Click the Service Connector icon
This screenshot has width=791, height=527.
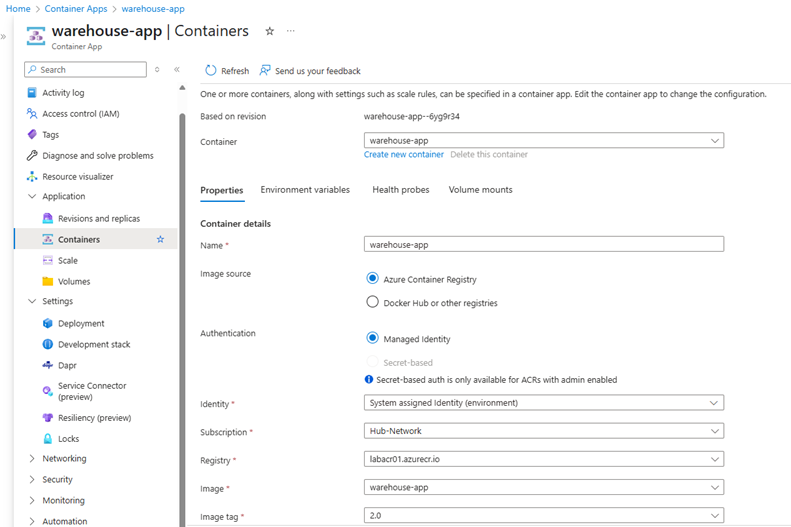(x=47, y=391)
